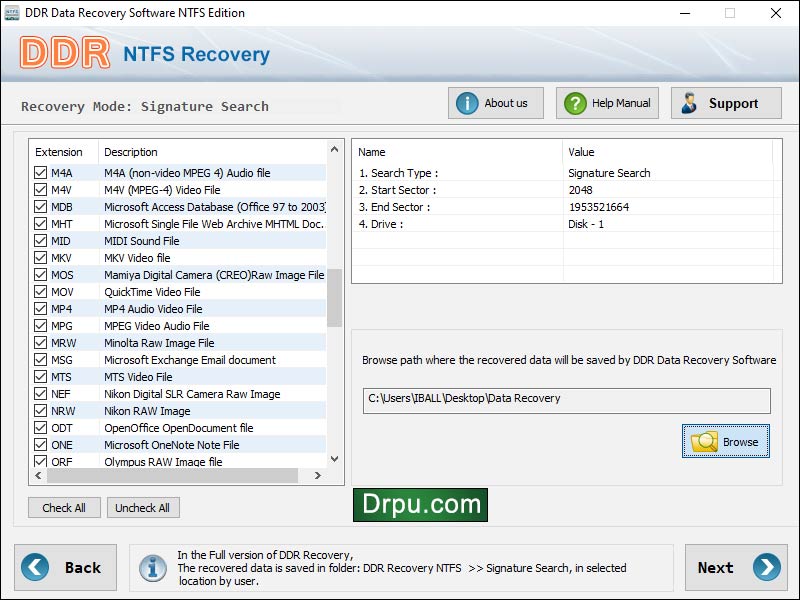Uncheck the MID extension checkbox
The height and width of the screenshot is (600, 800).
pos(40,240)
